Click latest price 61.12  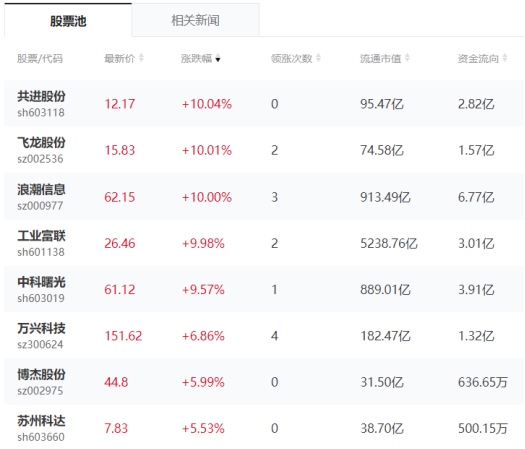pyautogui.click(x=120, y=289)
